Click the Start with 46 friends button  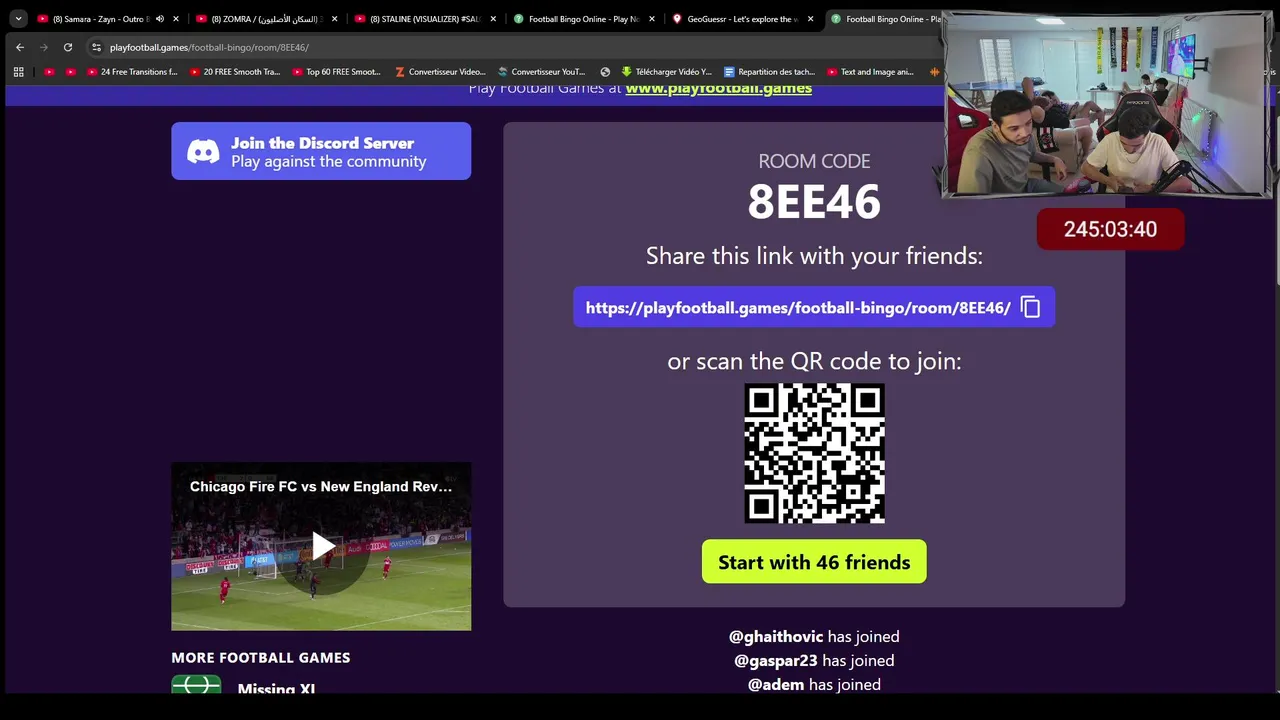click(x=814, y=562)
